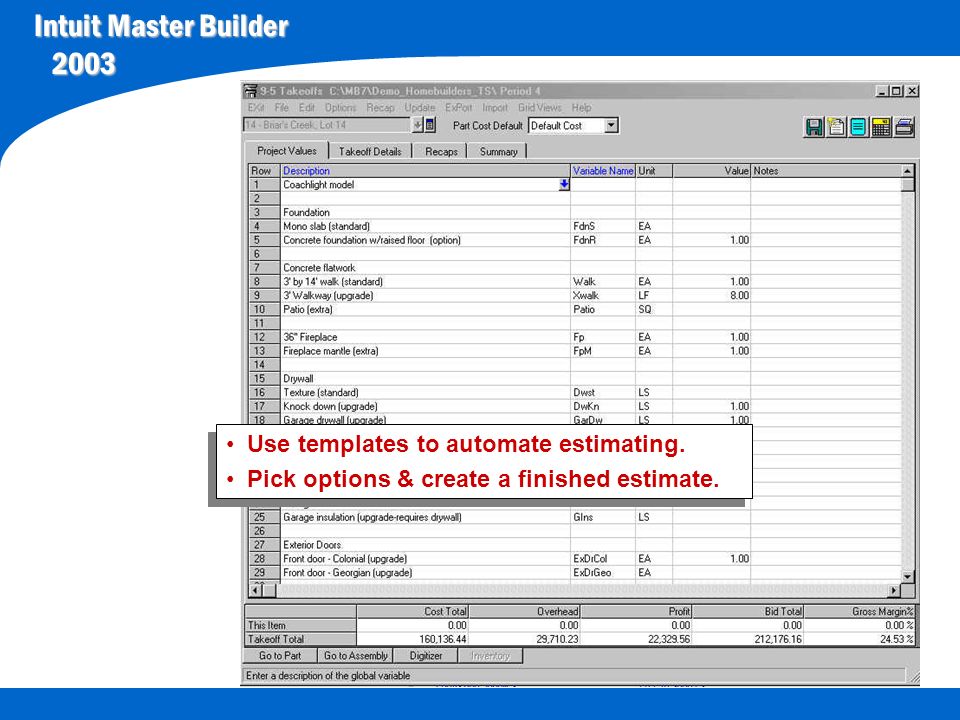Select the Garage insulation upgrade row
Screen dimensions: 960x720
tap(576, 517)
